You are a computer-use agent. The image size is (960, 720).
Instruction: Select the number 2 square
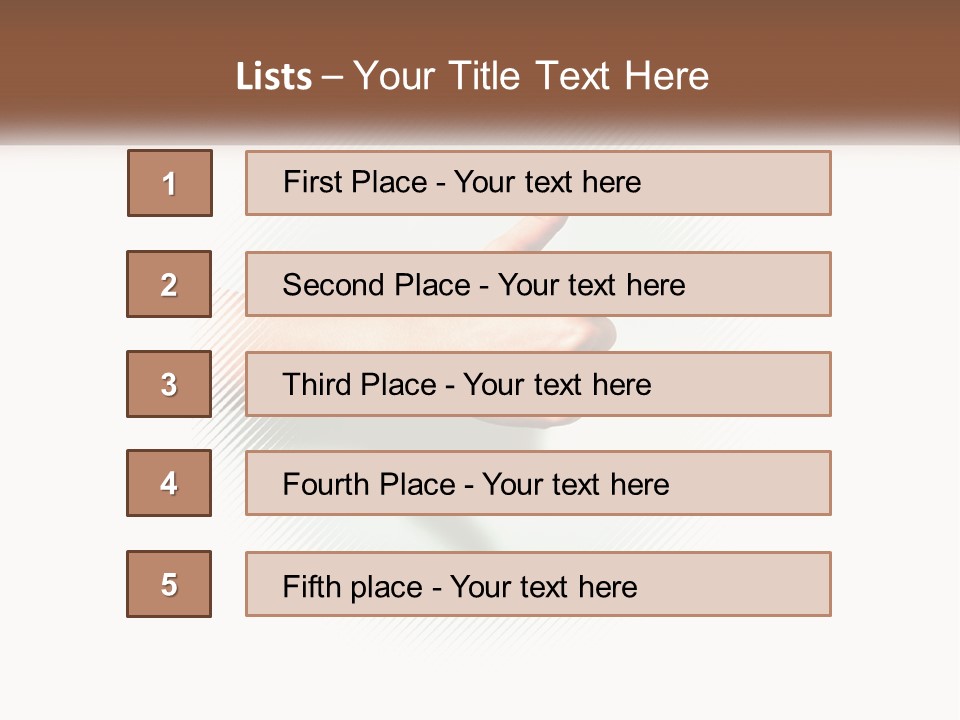pyautogui.click(x=169, y=284)
